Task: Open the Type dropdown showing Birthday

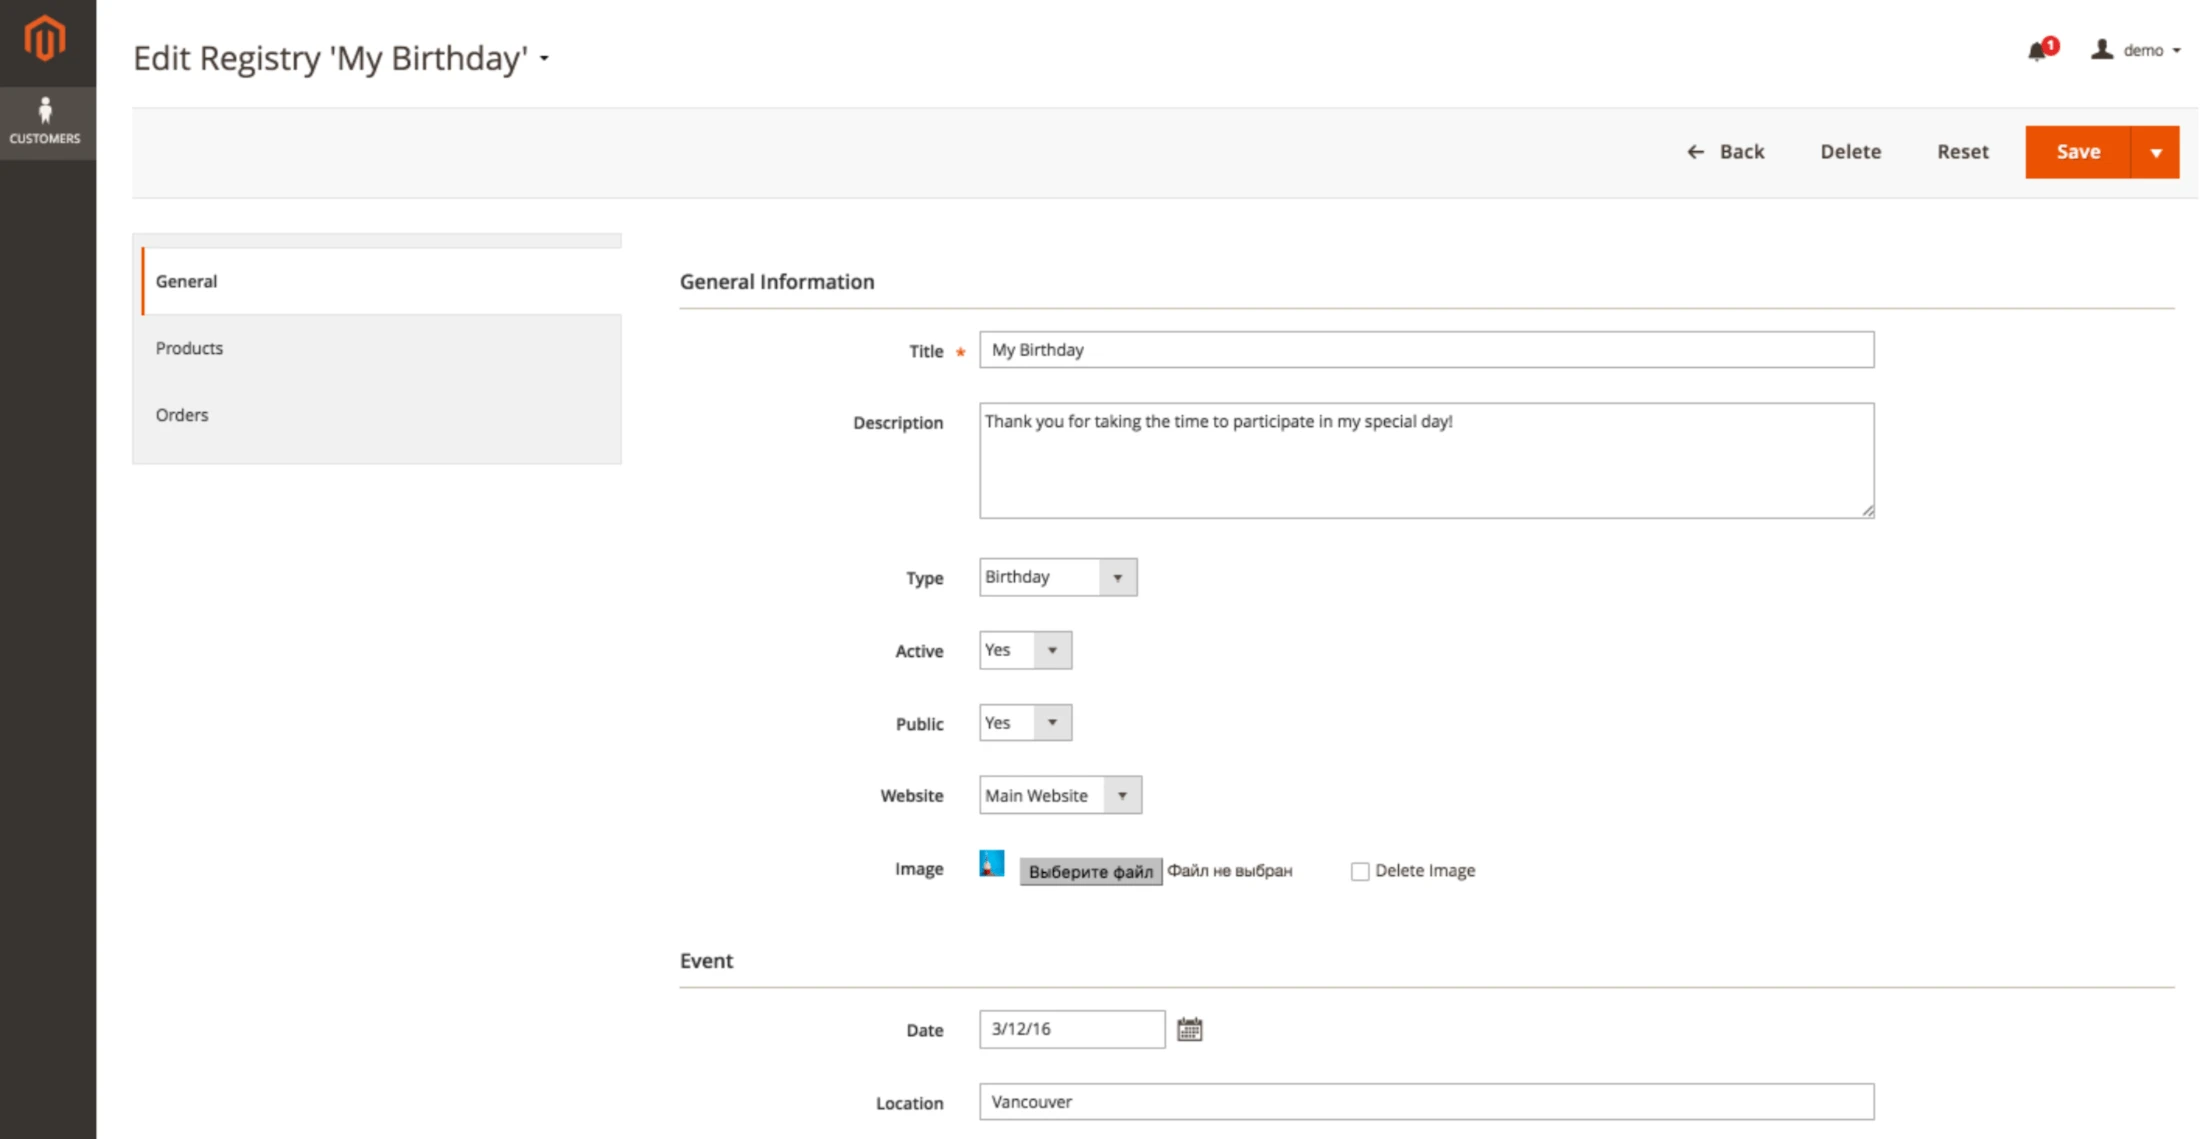Action: tap(1057, 577)
